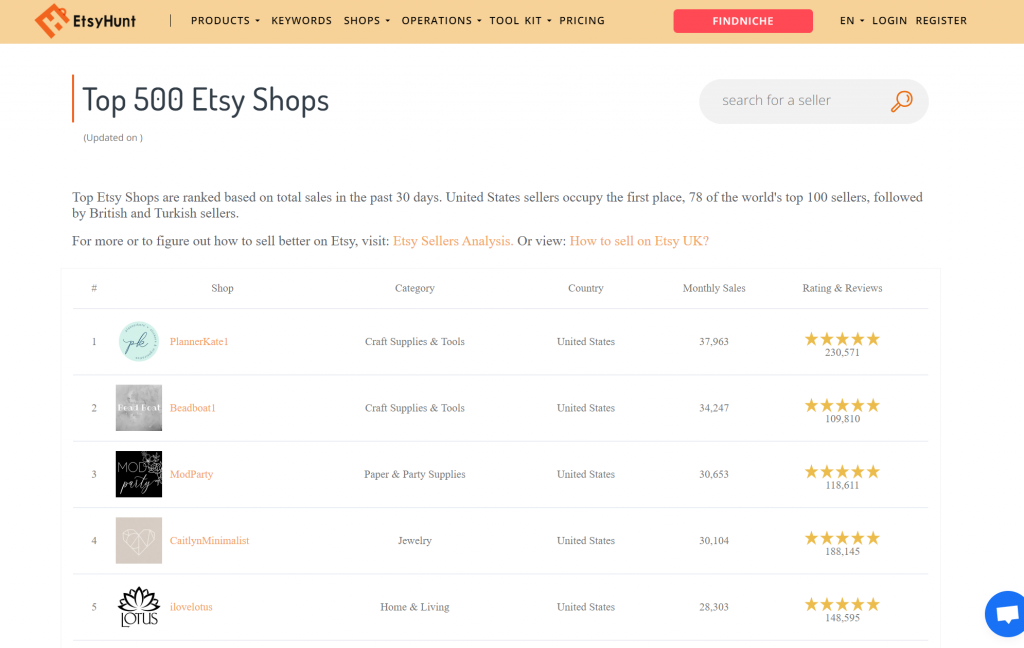Click the Beadboat1 shop thumbnail
Screen dimensions: 1024x648
point(138,407)
